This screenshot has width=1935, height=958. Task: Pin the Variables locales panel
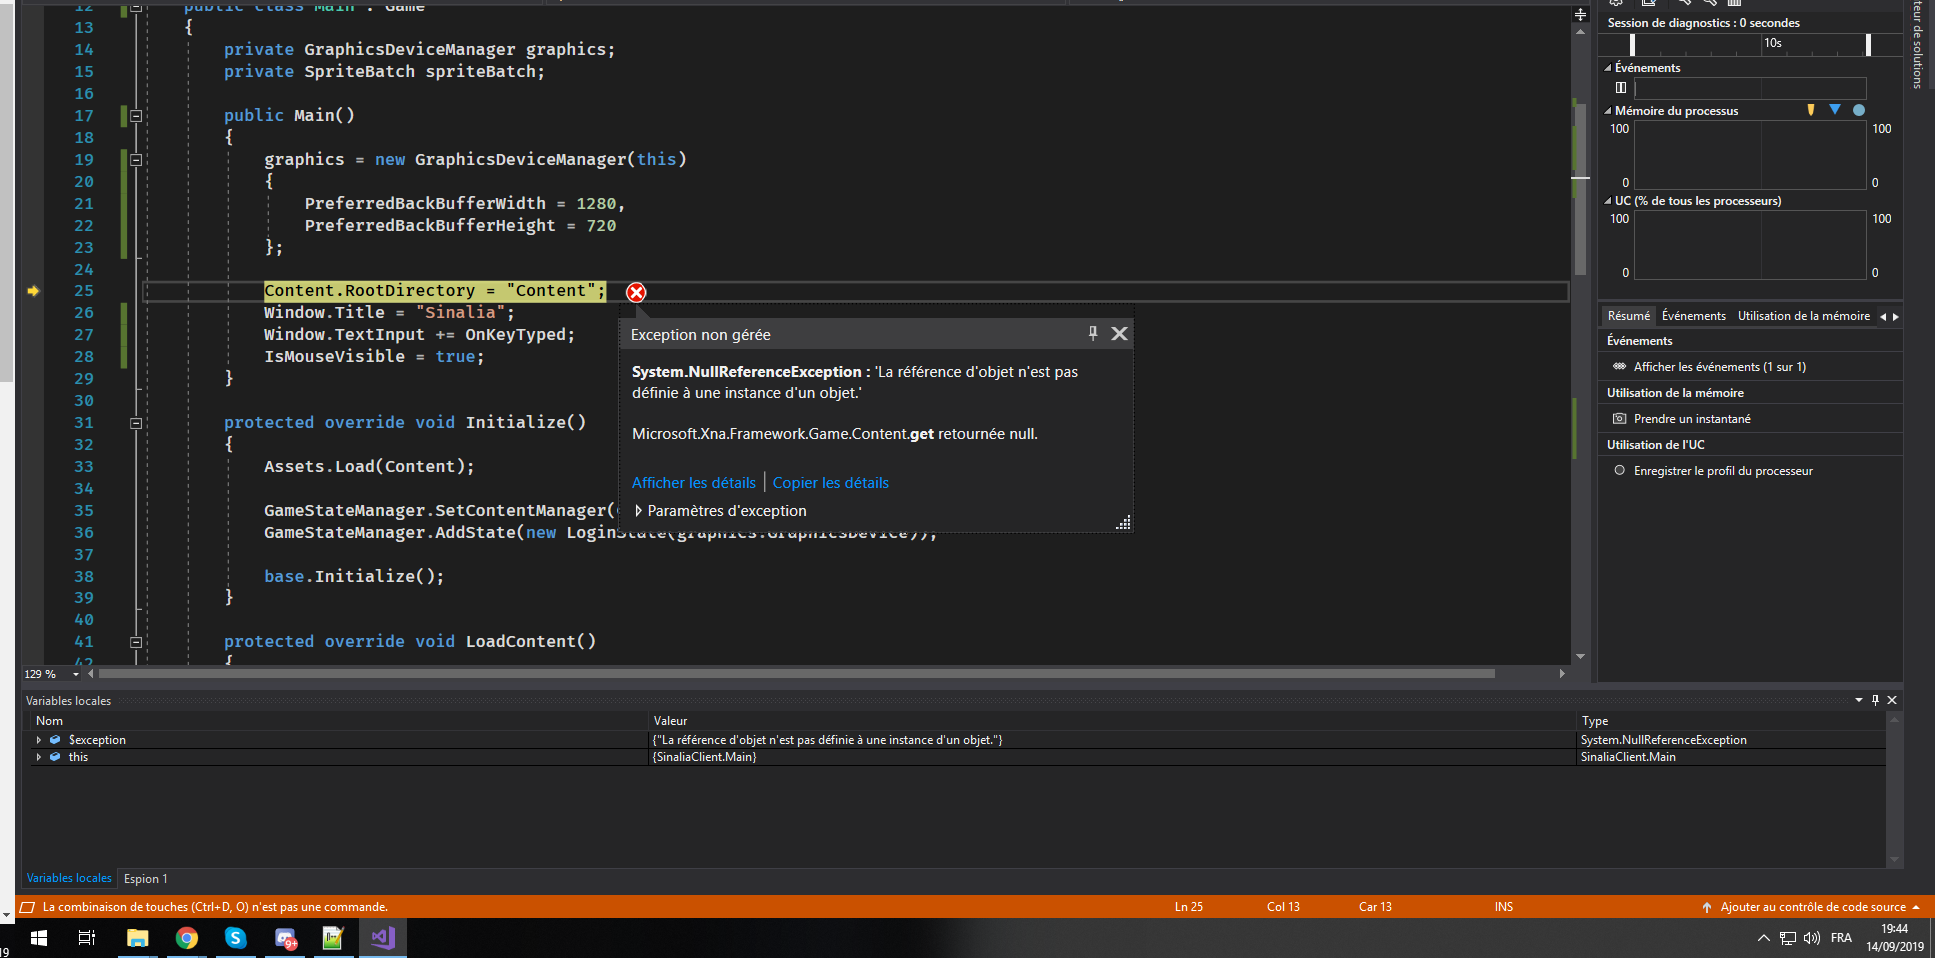click(1875, 700)
